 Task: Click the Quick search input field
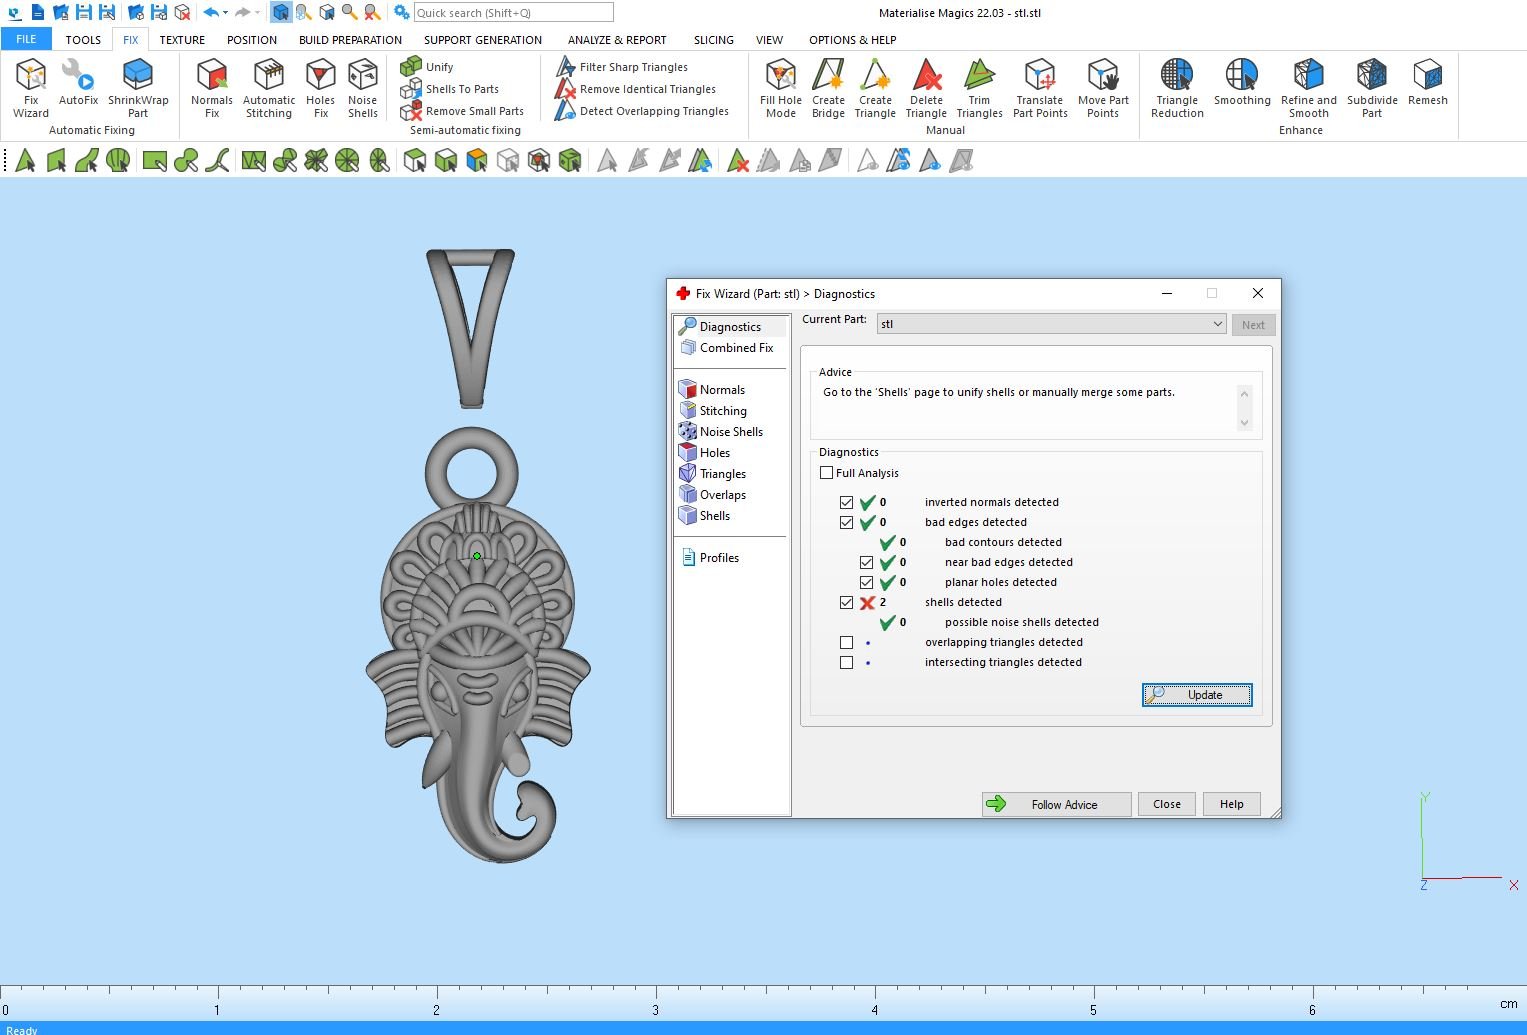point(513,13)
